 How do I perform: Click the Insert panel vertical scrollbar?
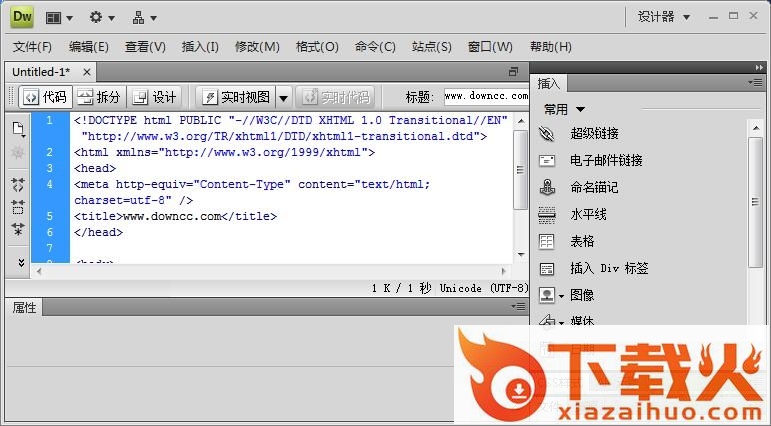(x=756, y=200)
